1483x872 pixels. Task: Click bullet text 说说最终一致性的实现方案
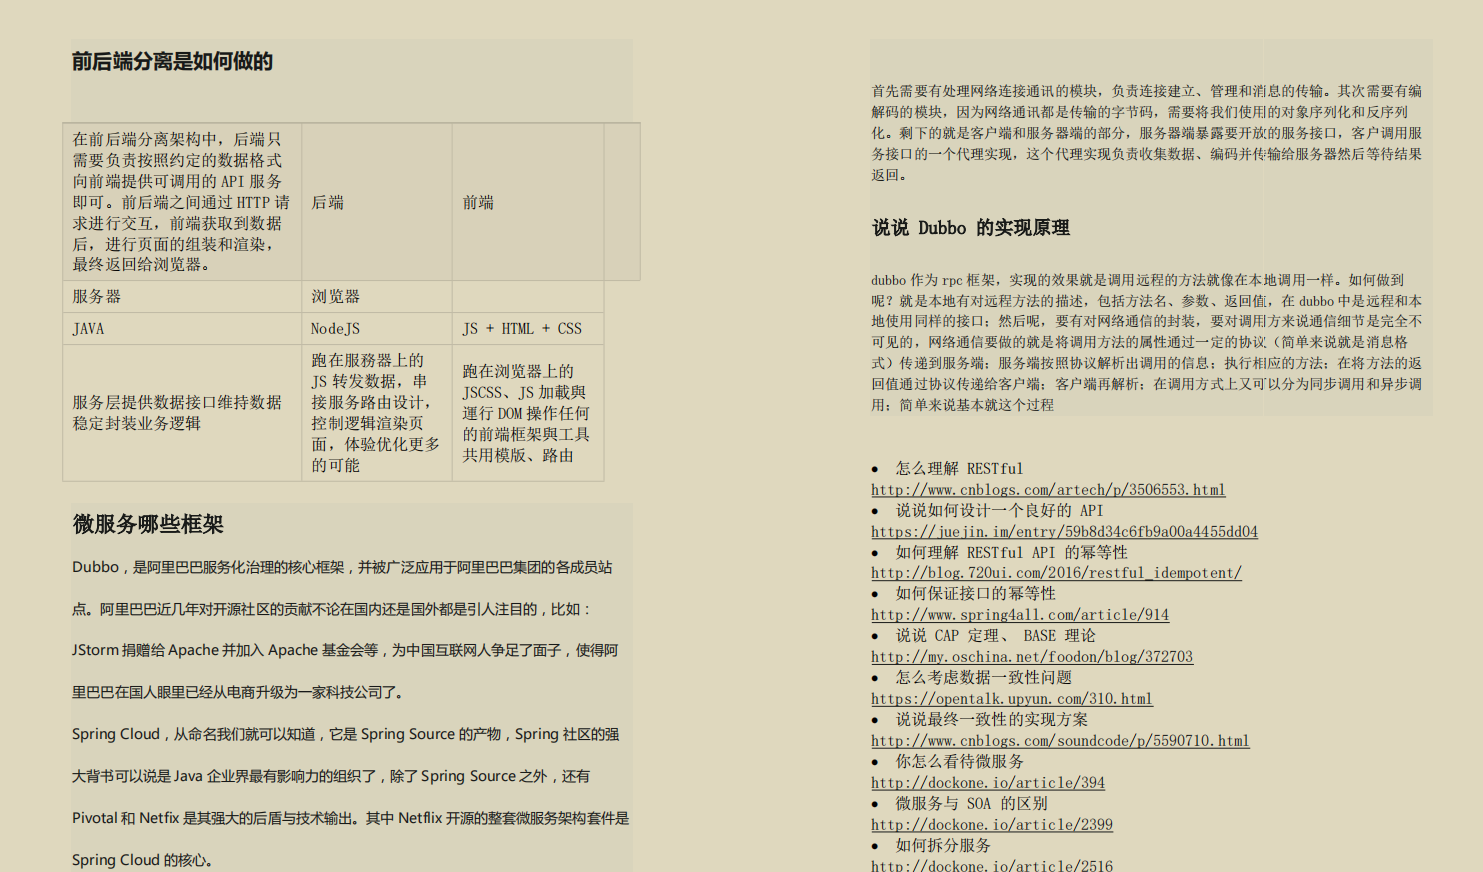991,720
